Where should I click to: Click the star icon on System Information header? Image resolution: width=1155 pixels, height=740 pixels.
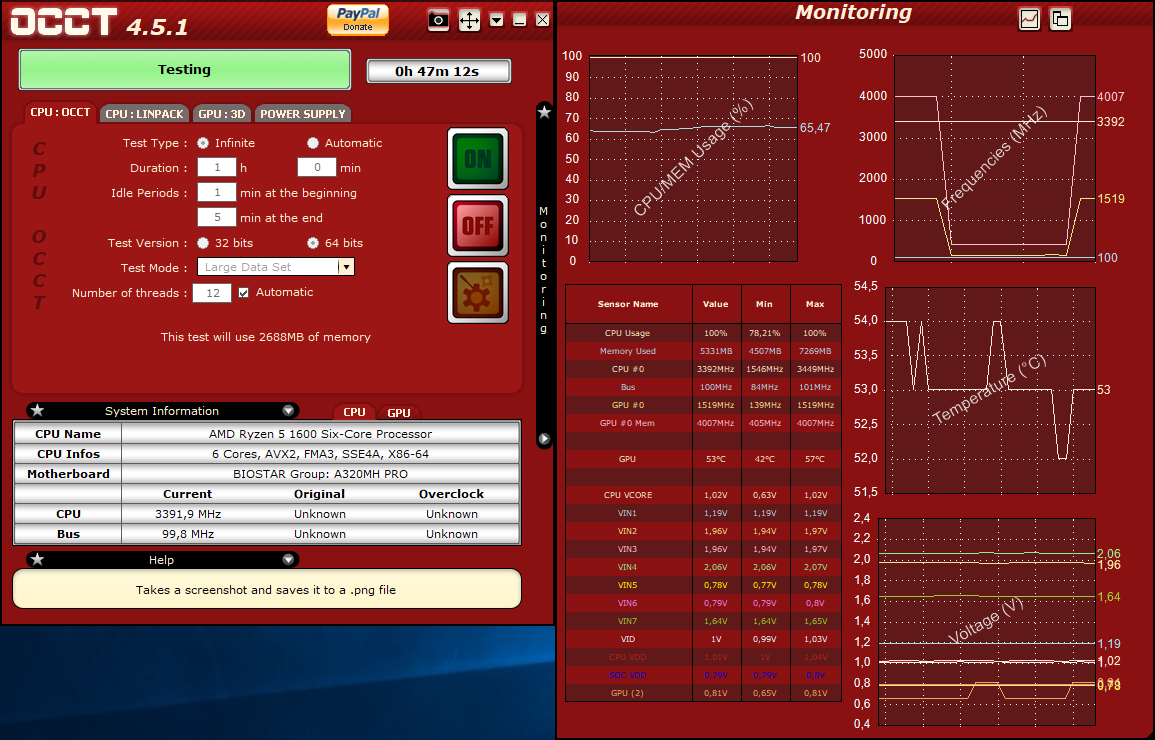pos(38,411)
